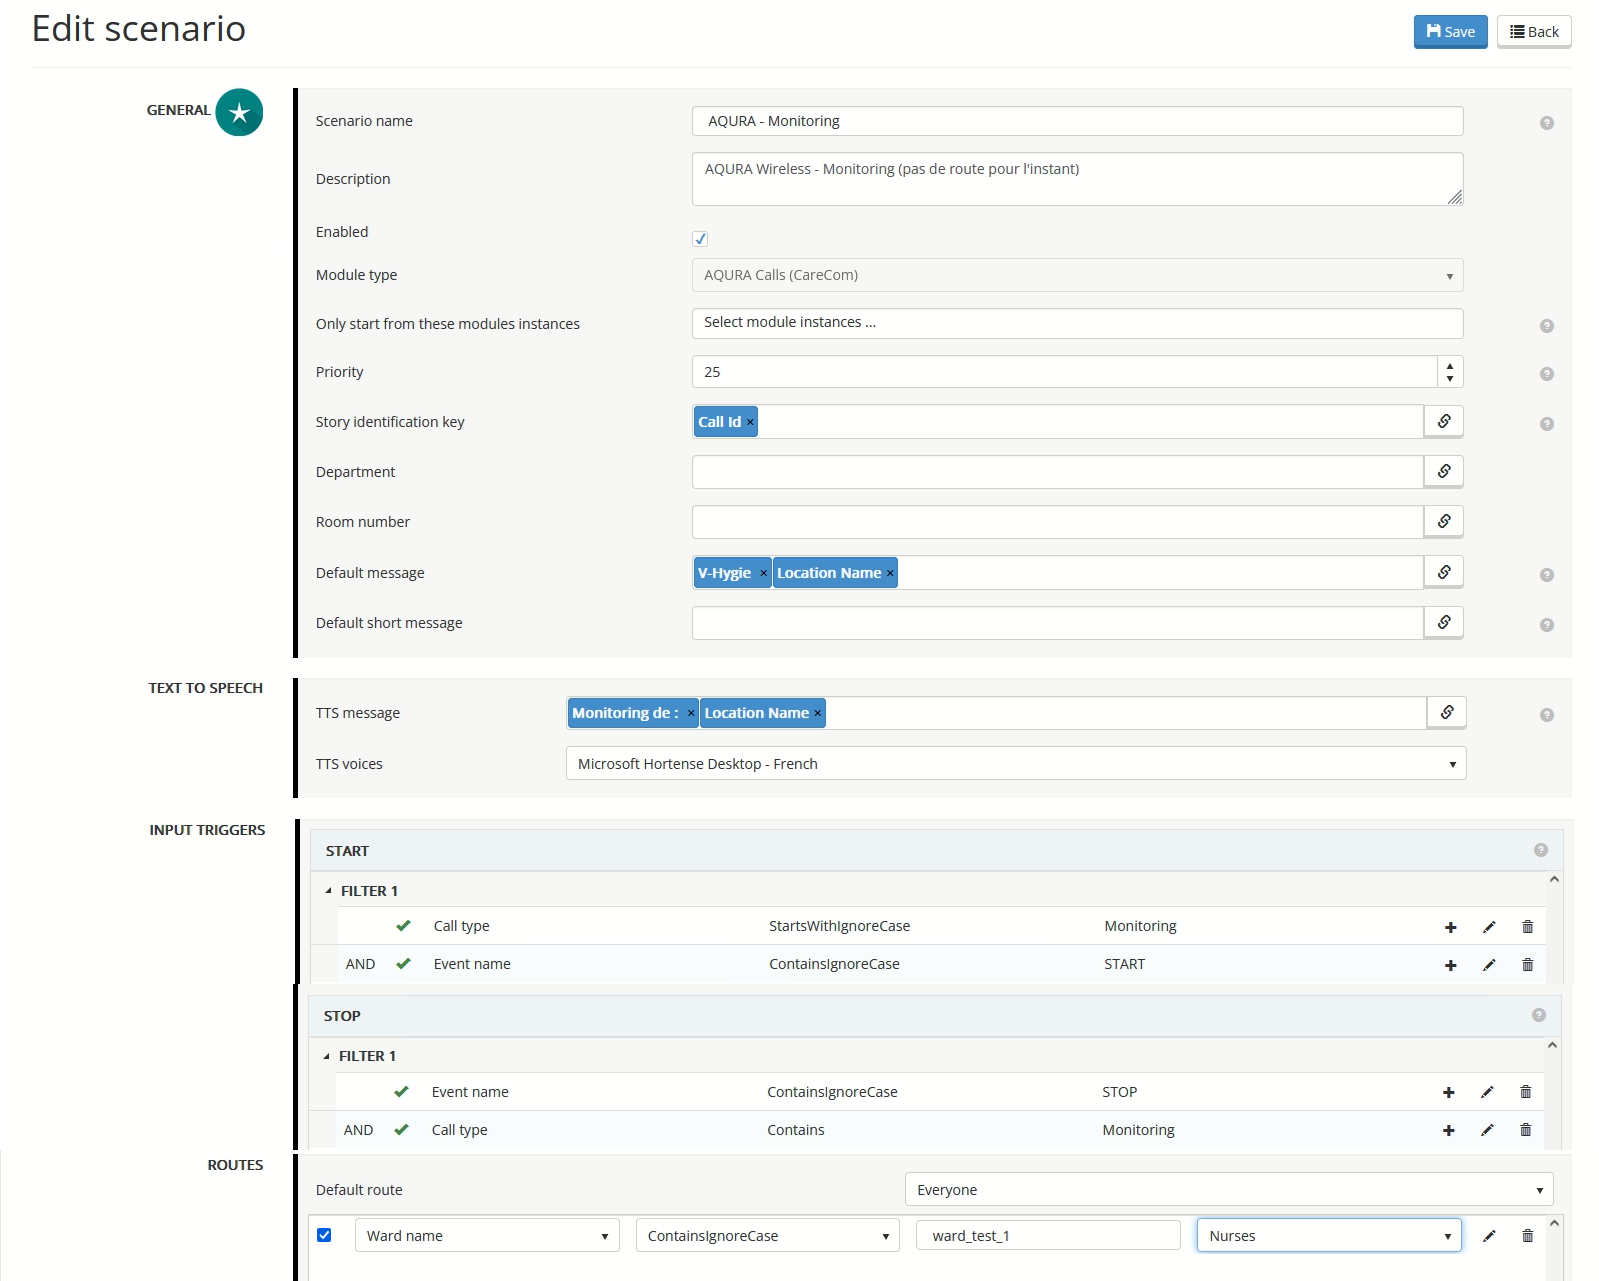Screen dimensions: 1599x1281
Task: Delete the STOP Call type condition
Action: [1526, 1130]
